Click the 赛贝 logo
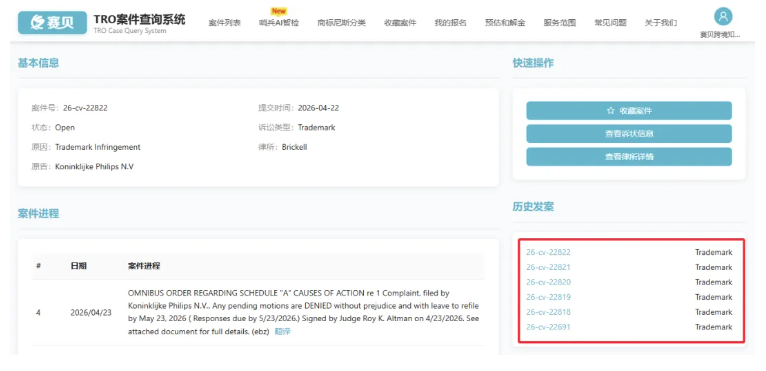The width and height of the screenshot is (766, 371). [x=52, y=22]
